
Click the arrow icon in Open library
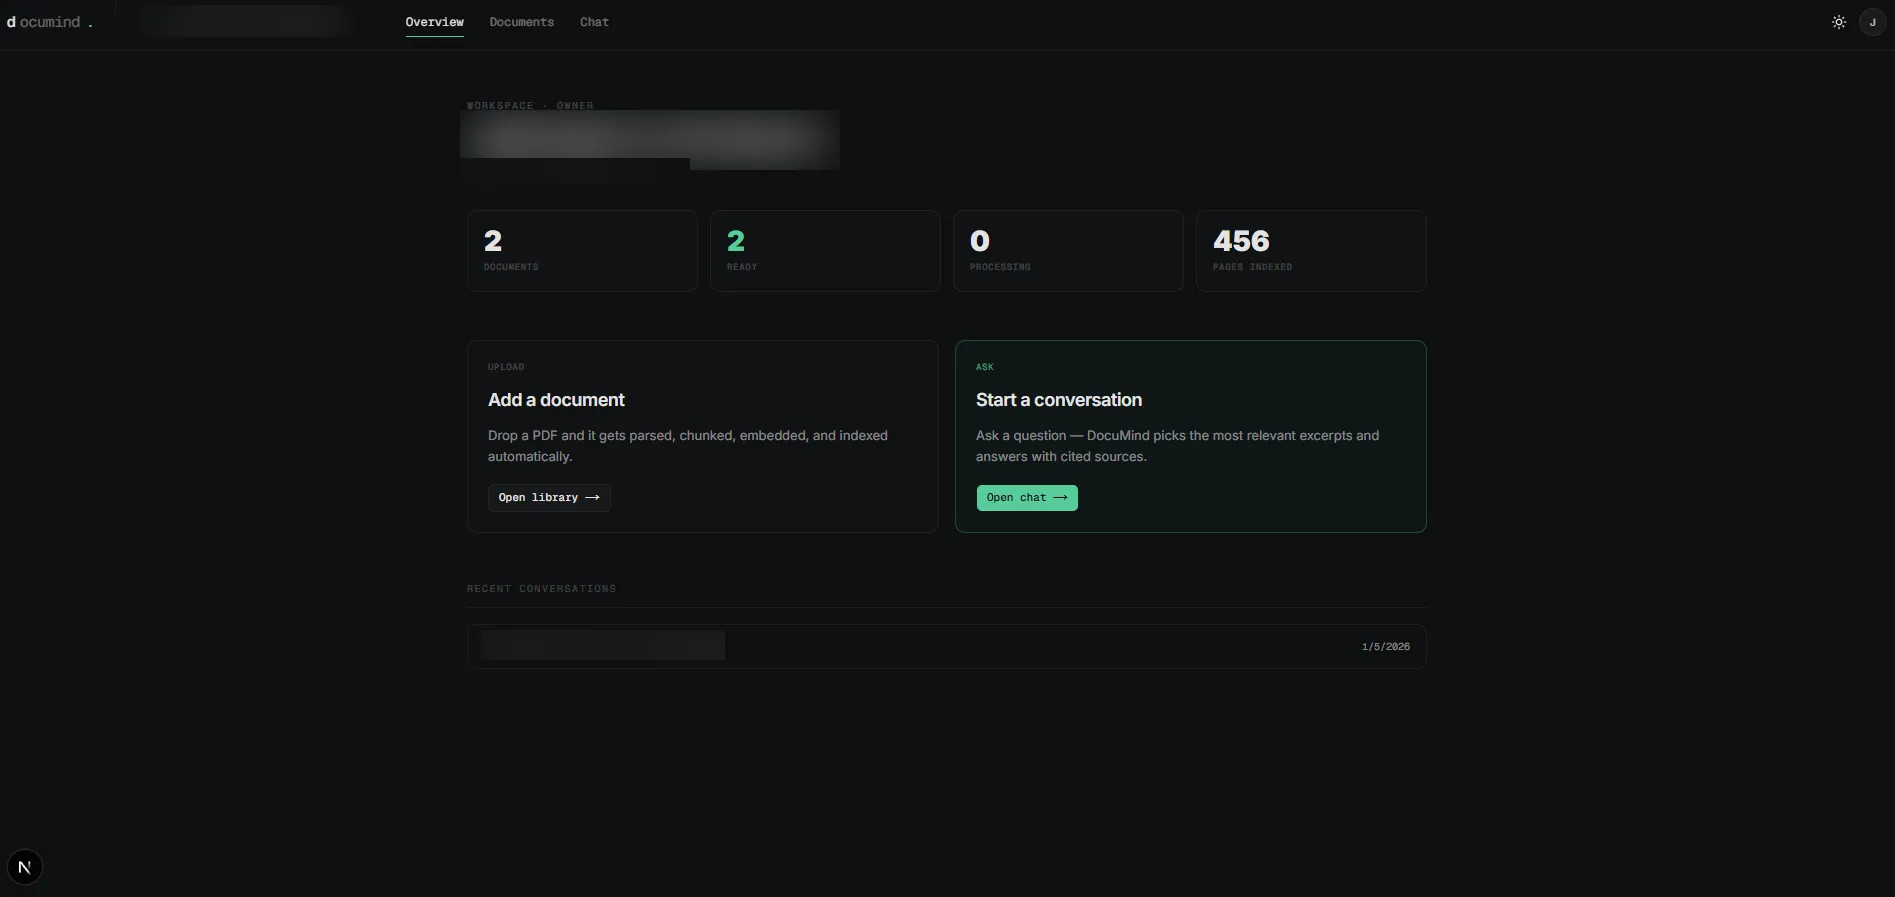592,498
